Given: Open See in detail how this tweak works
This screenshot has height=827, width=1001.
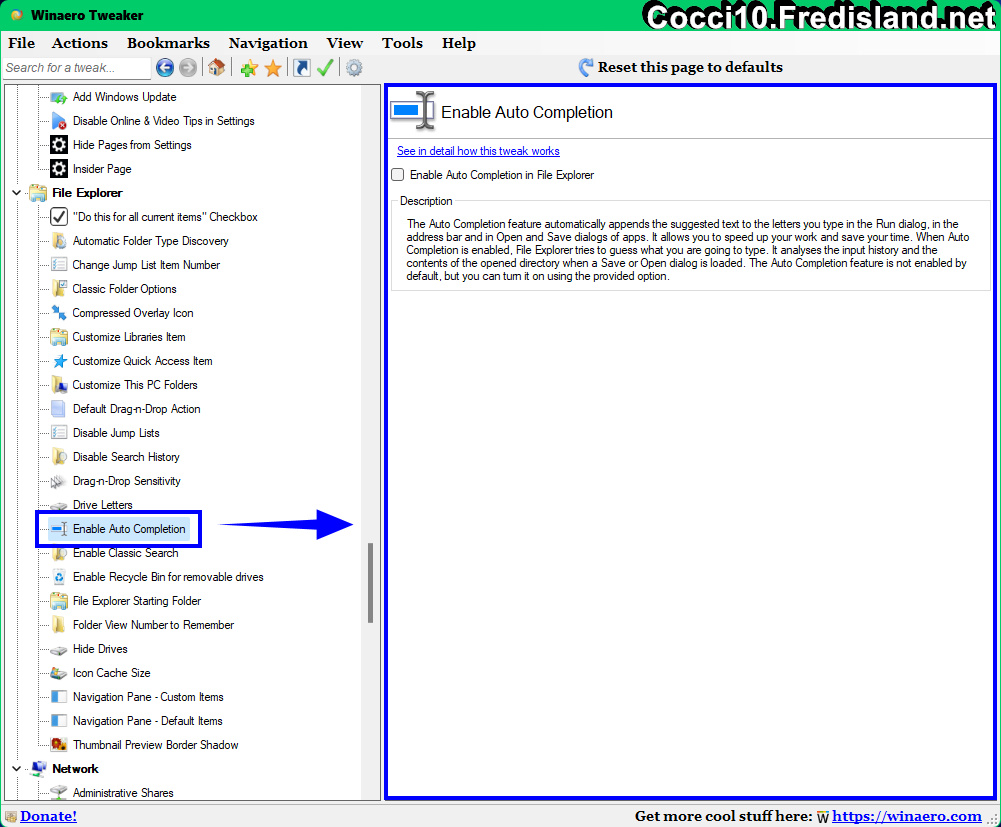Looking at the screenshot, I should click(x=478, y=151).
